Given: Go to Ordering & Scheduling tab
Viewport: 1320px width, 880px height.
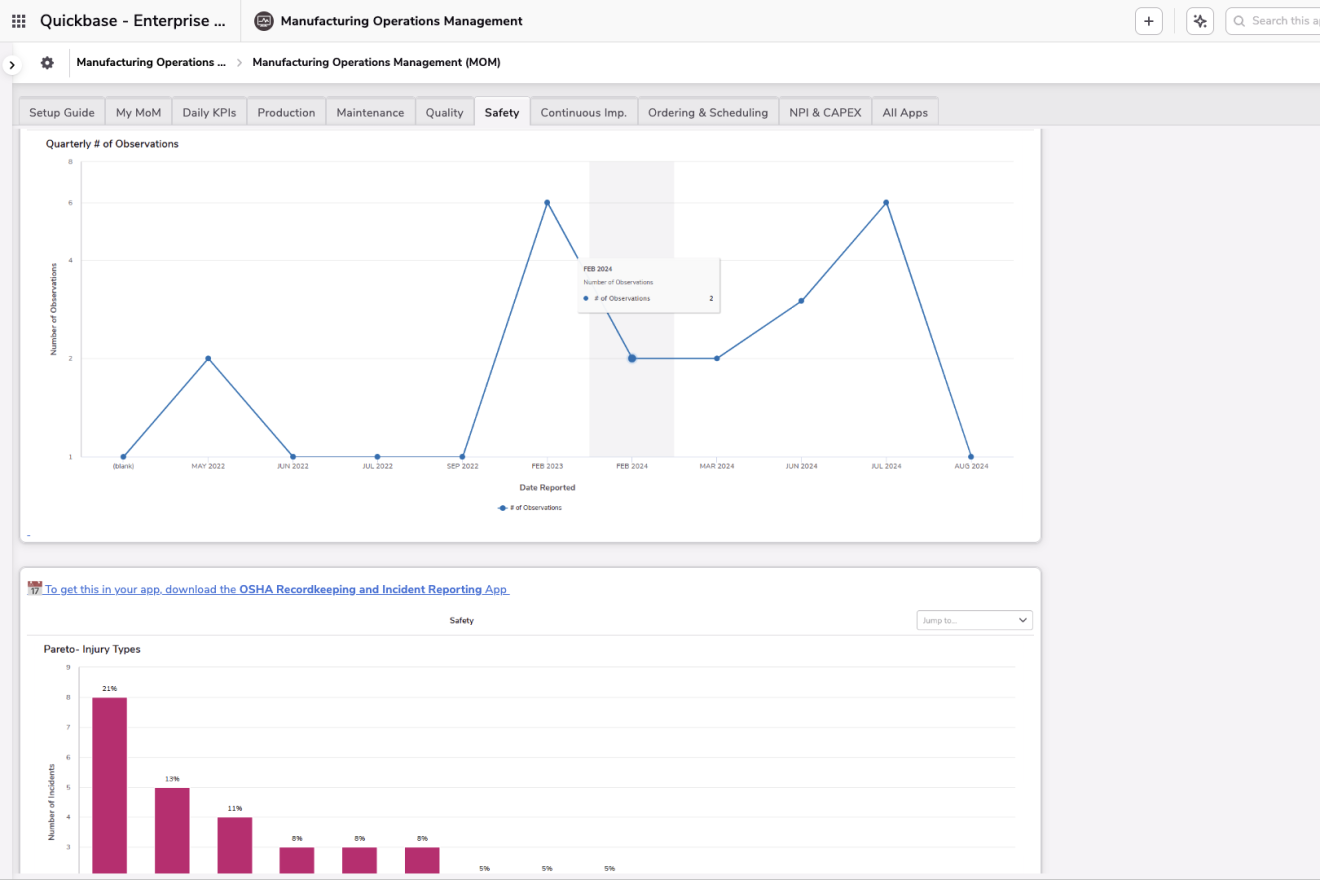Looking at the screenshot, I should (x=707, y=113).
